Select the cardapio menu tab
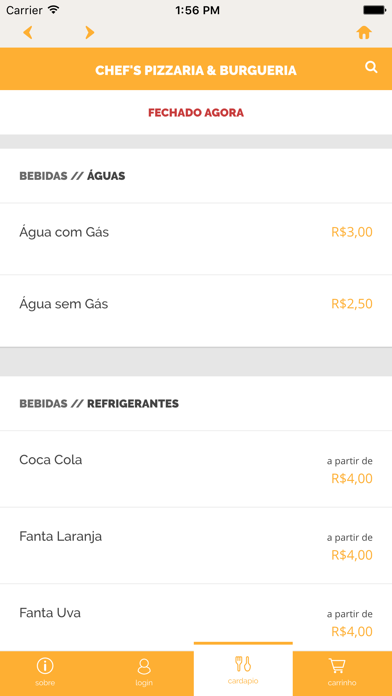This screenshot has width=392, height=696. tap(243, 670)
